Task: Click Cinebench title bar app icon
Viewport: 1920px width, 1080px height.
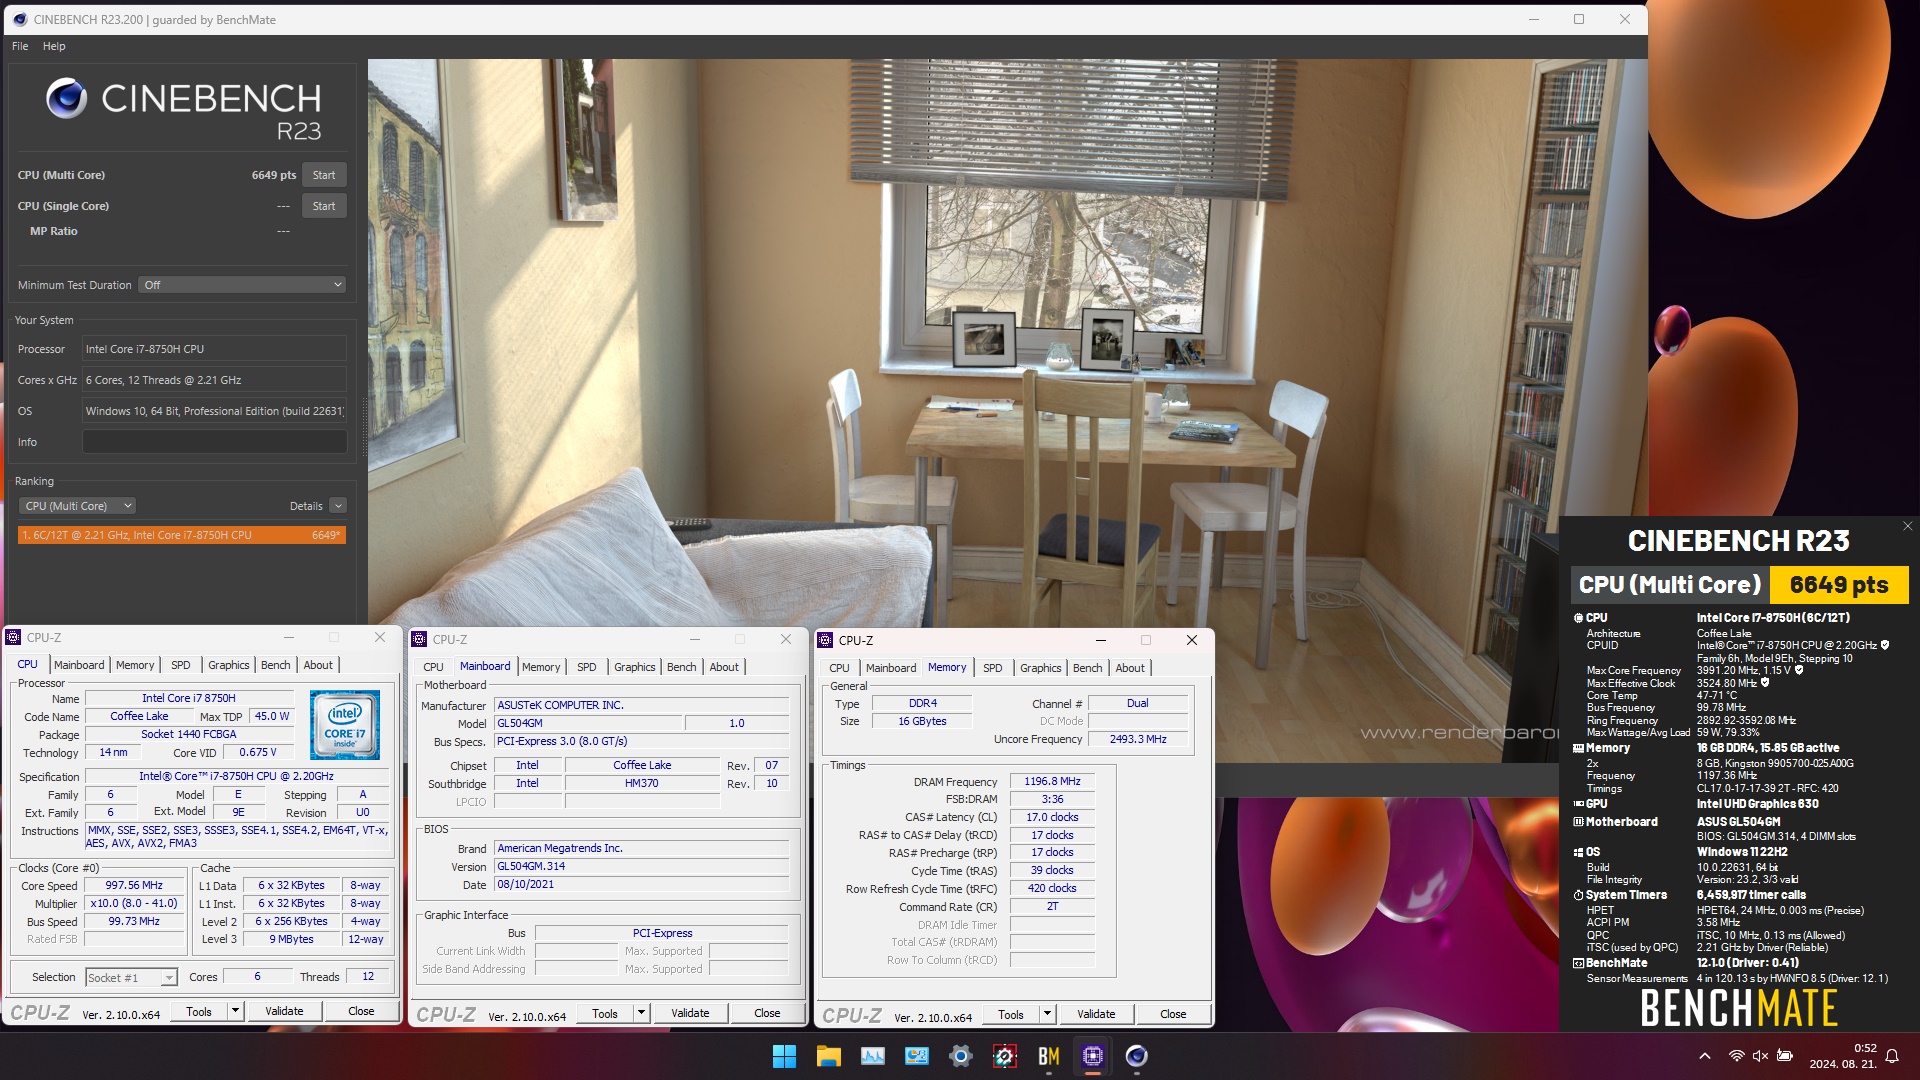Action: [19, 19]
